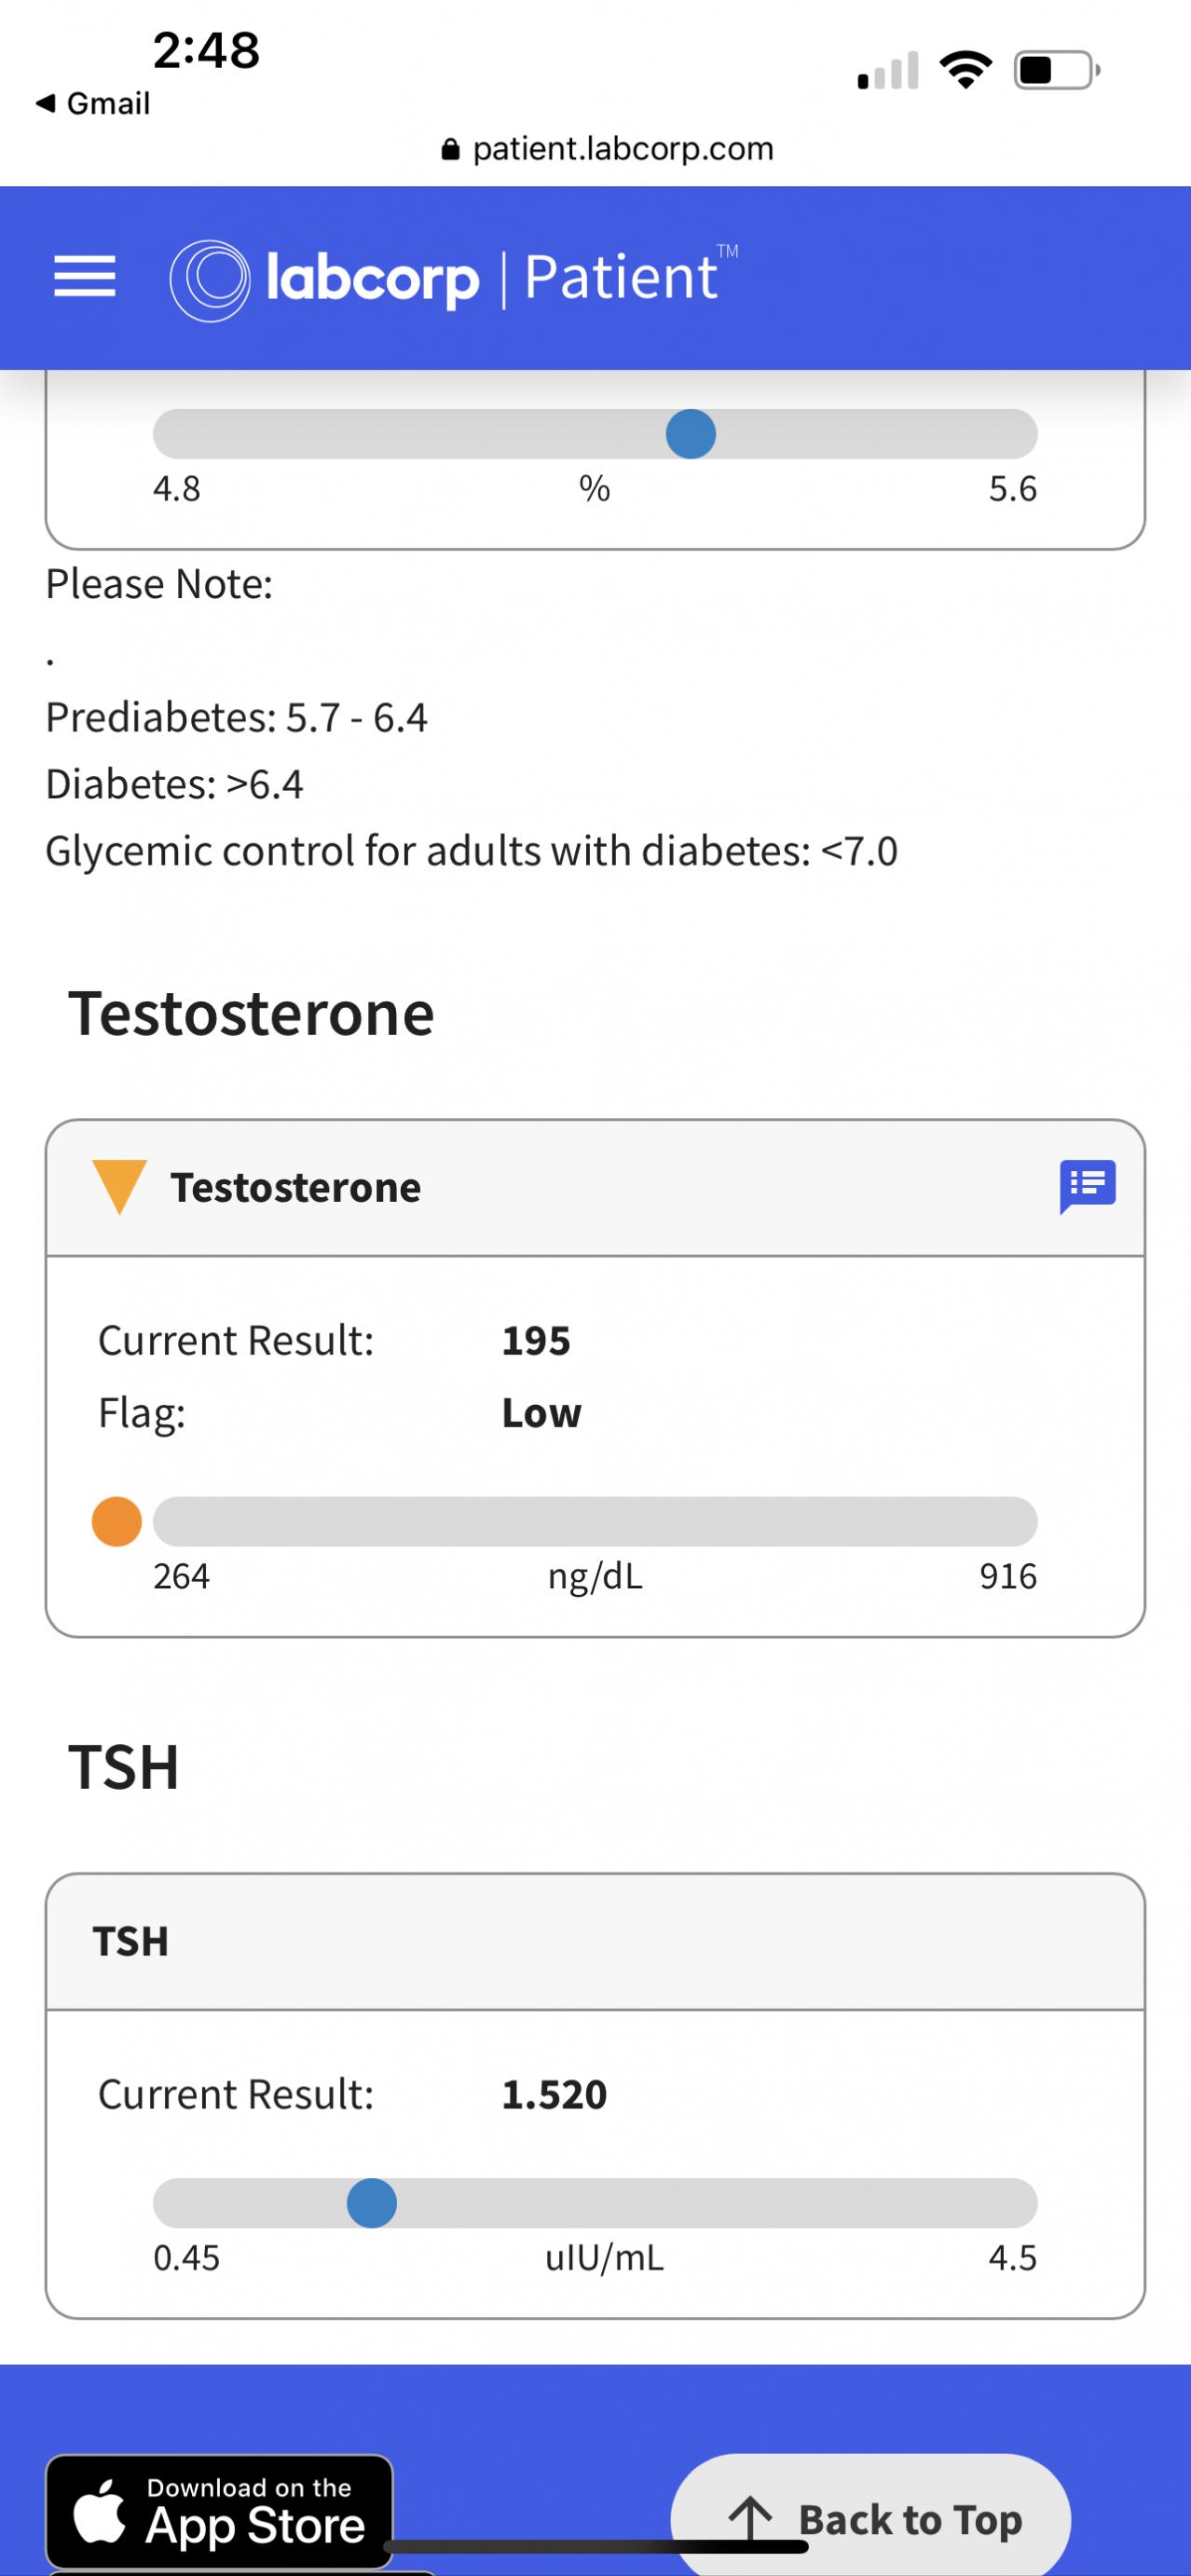Tap the battery status icon
Viewport: 1191px width, 2576px height.
coord(1056,71)
